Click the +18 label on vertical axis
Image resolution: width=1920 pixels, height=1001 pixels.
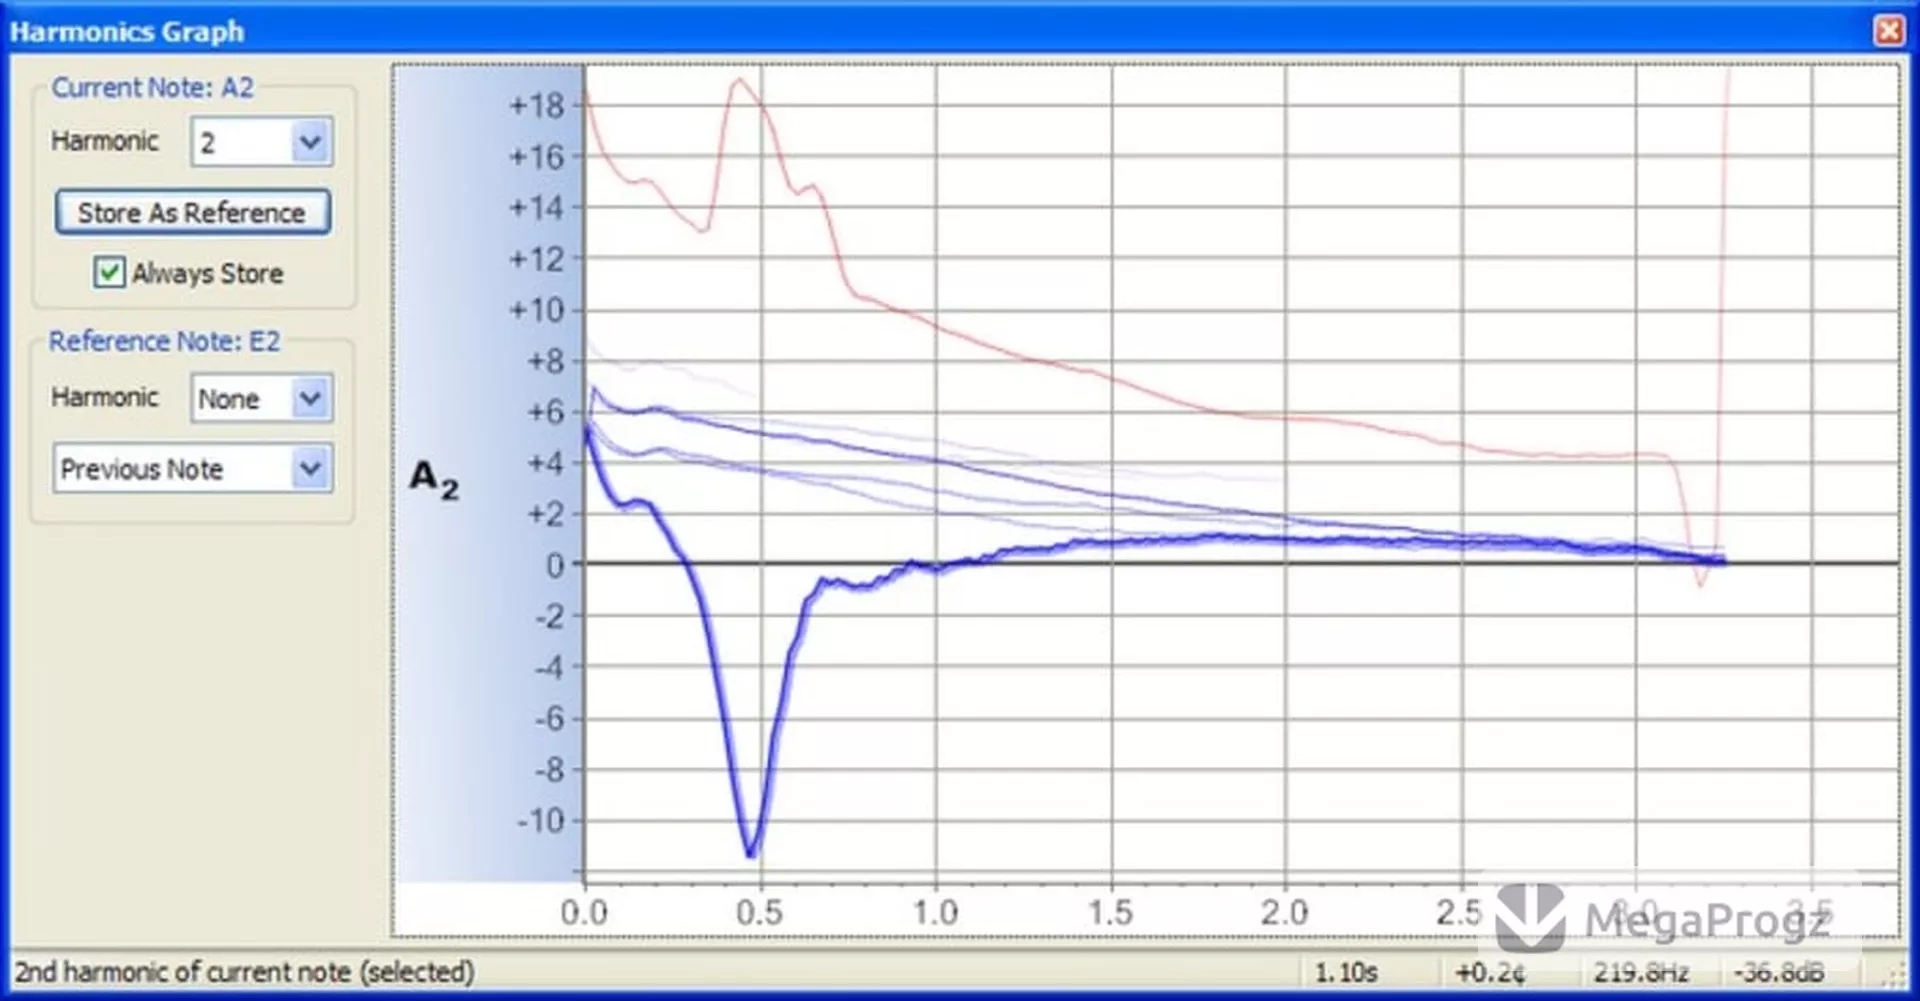point(537,106)
